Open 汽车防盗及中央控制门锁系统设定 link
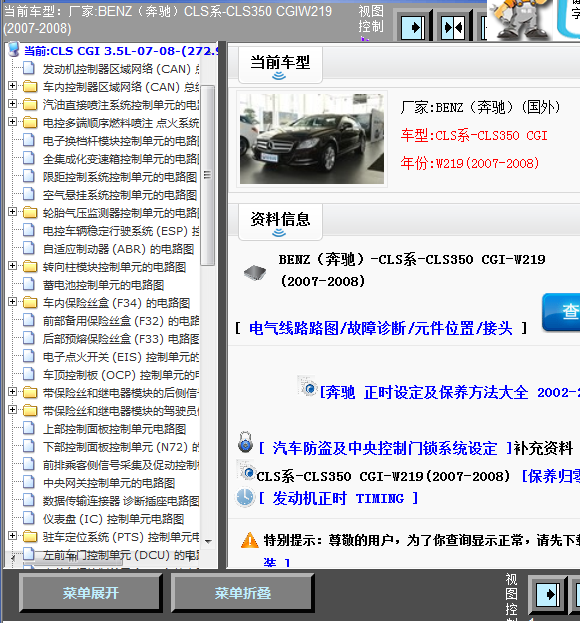Image resolution: width=580 pixels, height=623 pixels. tap(385, 448)
